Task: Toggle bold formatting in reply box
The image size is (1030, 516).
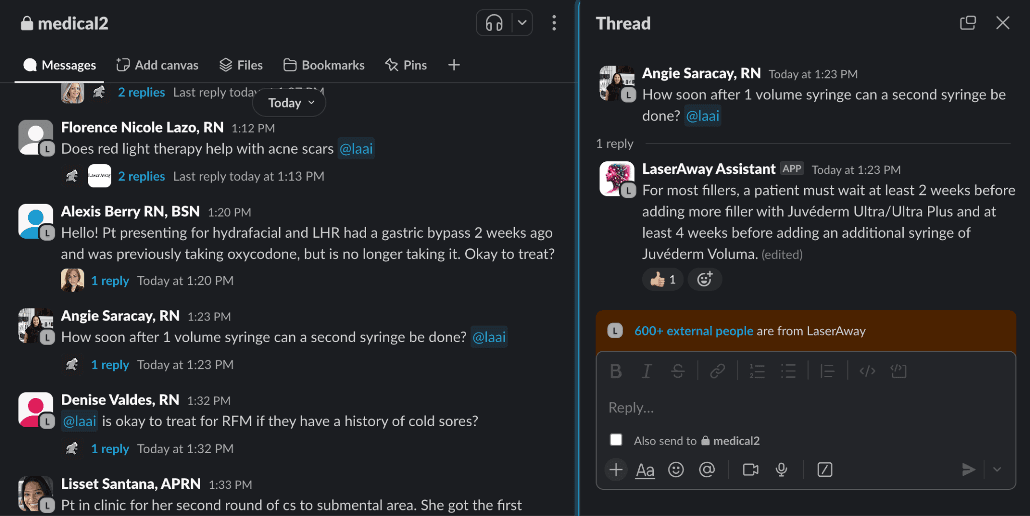Action: pos(616,371)
